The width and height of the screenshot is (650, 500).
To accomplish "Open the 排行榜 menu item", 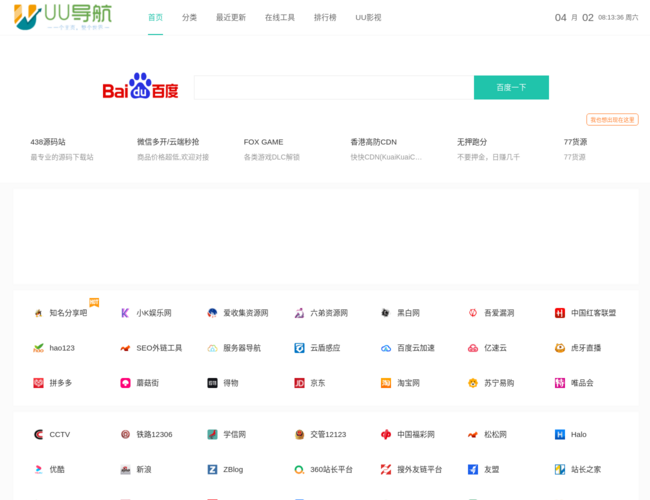I will (x=325, y=17).
